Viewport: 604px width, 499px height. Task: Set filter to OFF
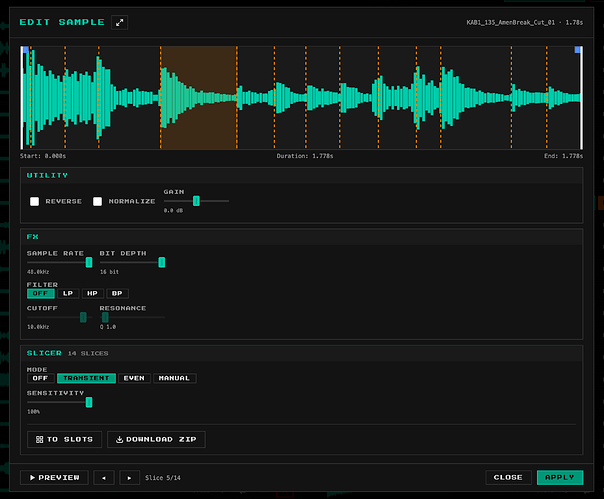click(40, 293)
